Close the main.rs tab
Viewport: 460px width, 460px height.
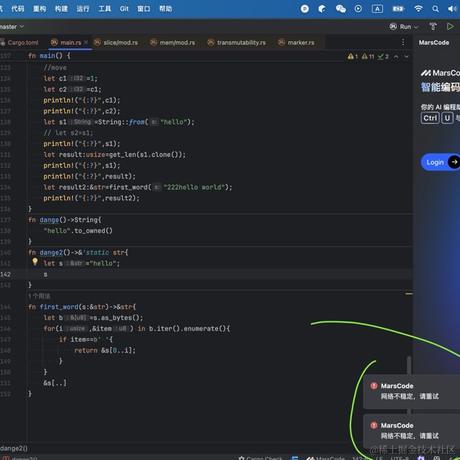[x=86, y=42]
